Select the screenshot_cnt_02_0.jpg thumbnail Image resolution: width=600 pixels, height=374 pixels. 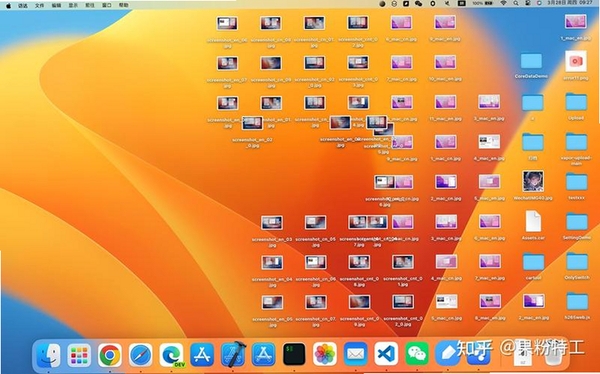point(403,302)
